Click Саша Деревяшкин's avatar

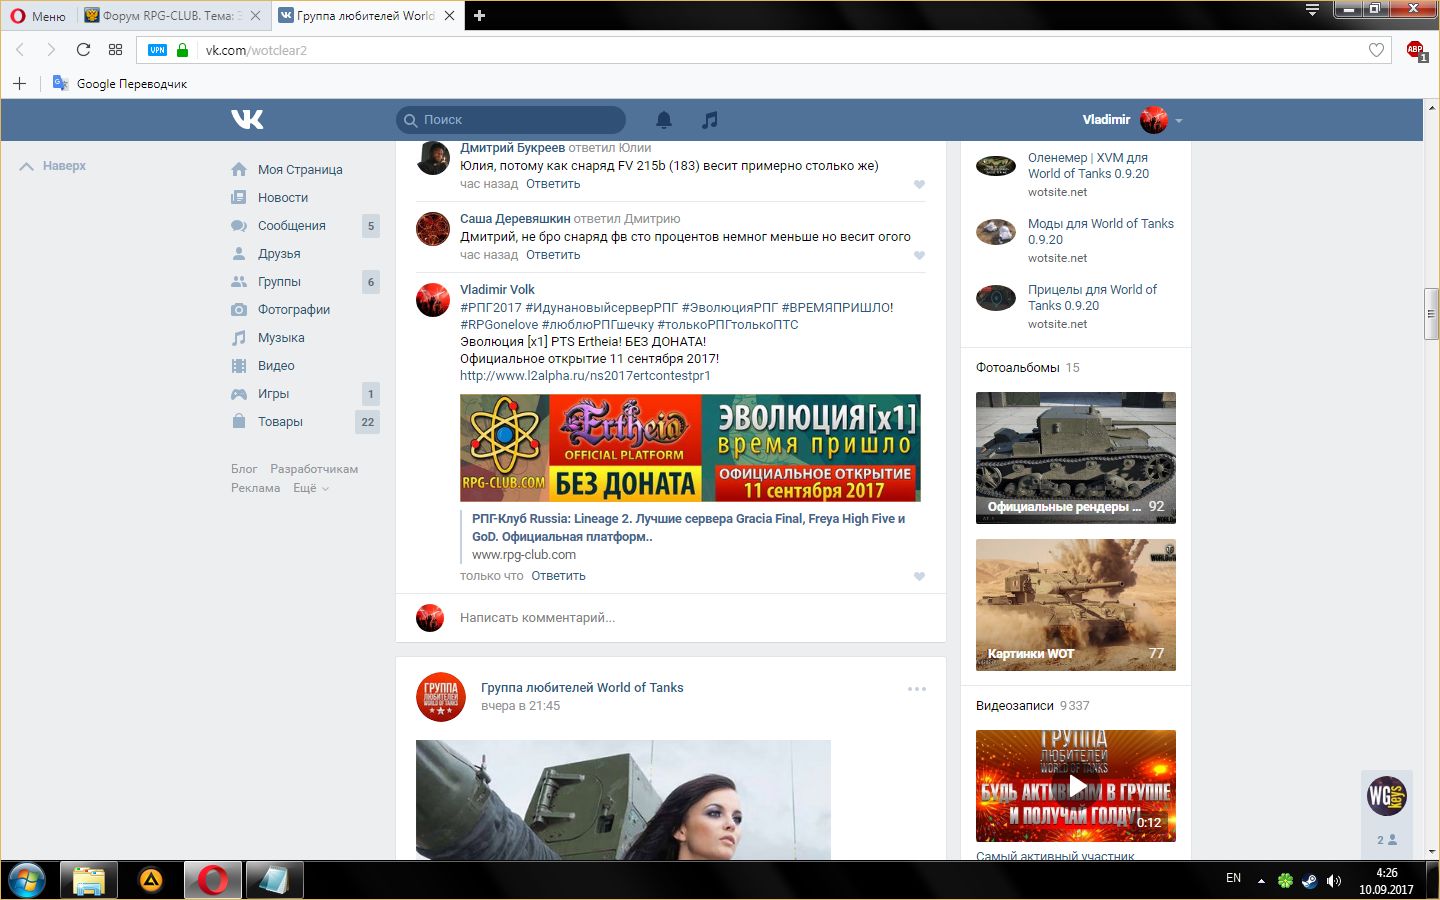coord(433,229)
